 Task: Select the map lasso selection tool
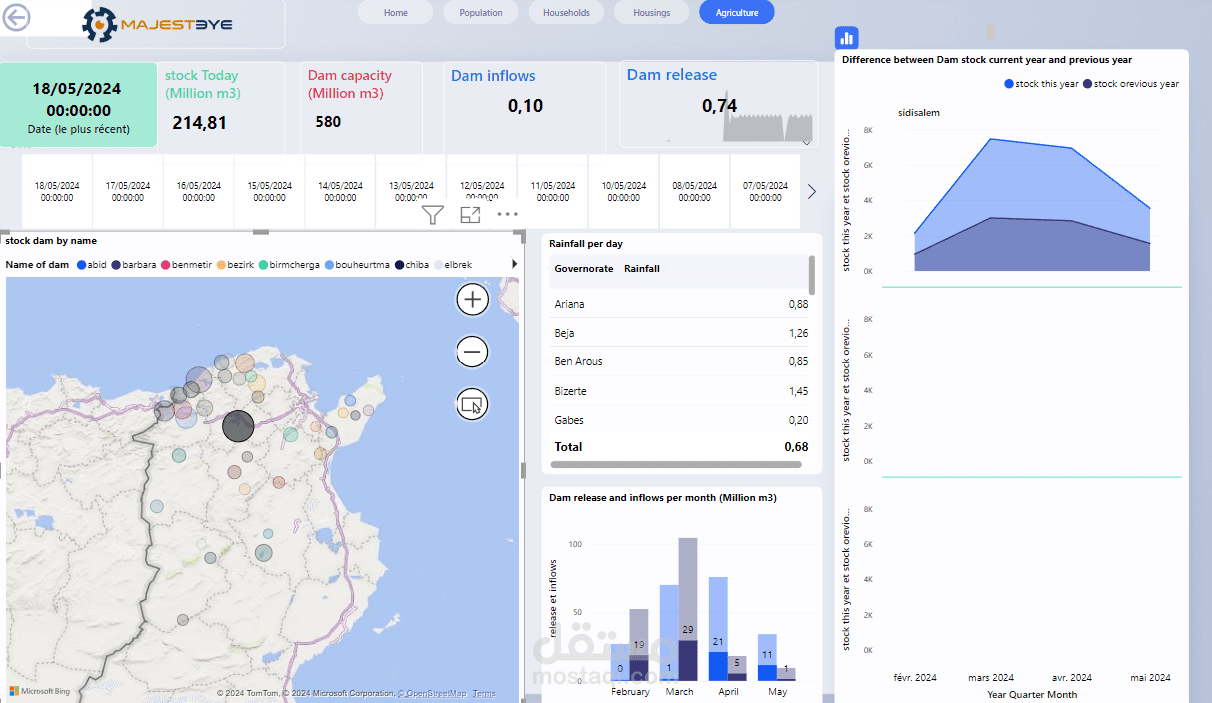tap(471, 404)
